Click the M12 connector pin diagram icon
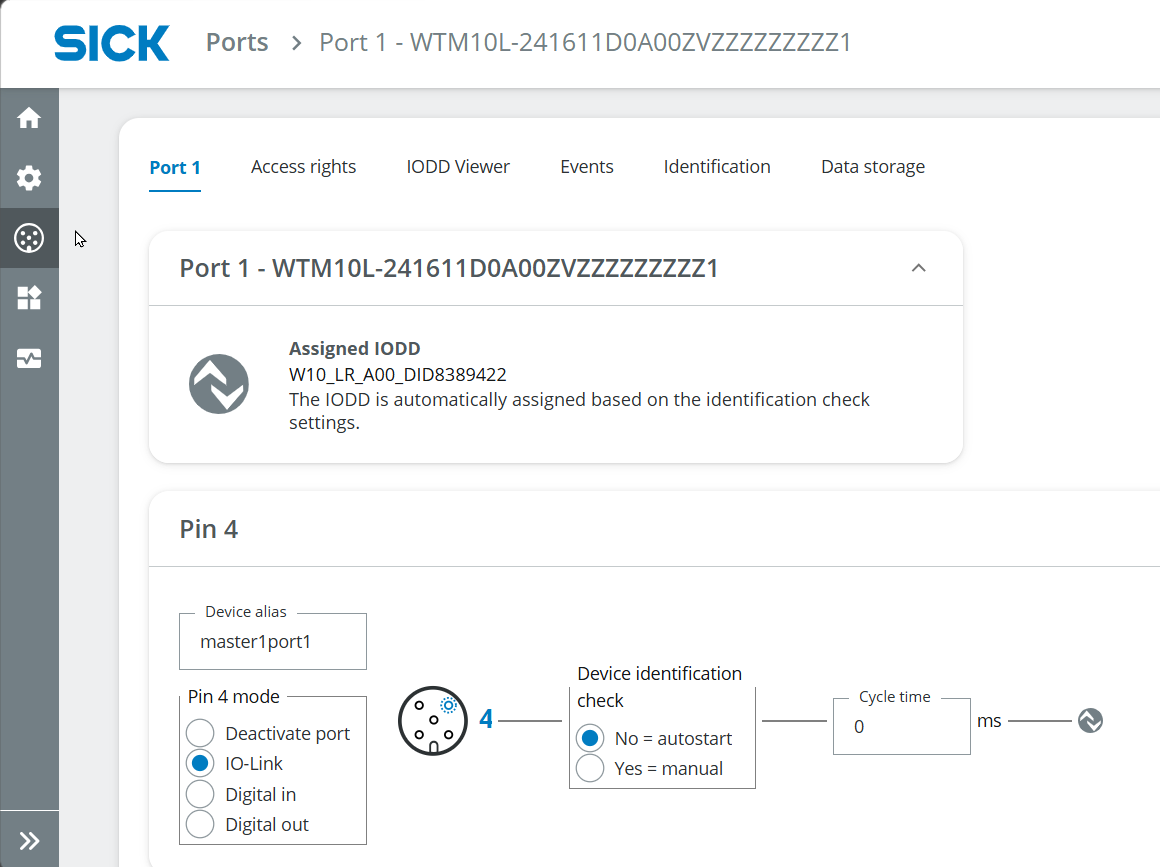 [x=433, y=721]
